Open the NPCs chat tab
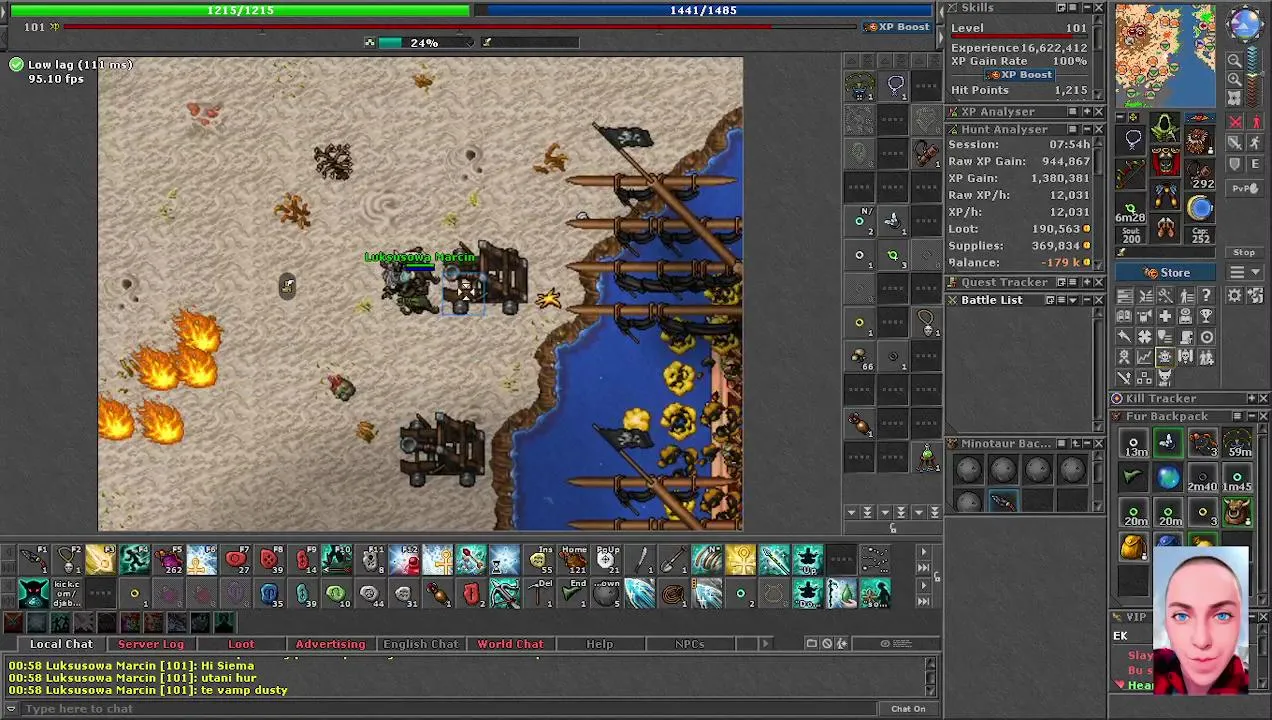1272x720 pixels. [x=689, y=645]
